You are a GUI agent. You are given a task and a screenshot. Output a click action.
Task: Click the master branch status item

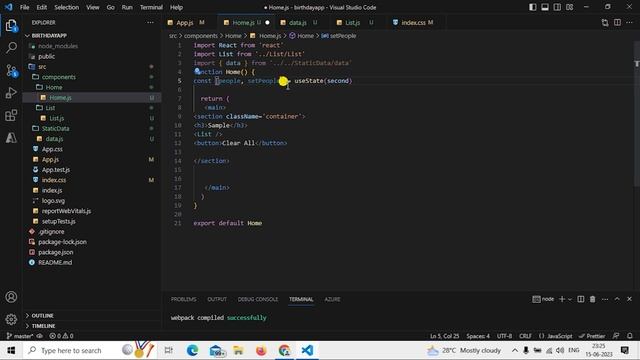(20, 336)
